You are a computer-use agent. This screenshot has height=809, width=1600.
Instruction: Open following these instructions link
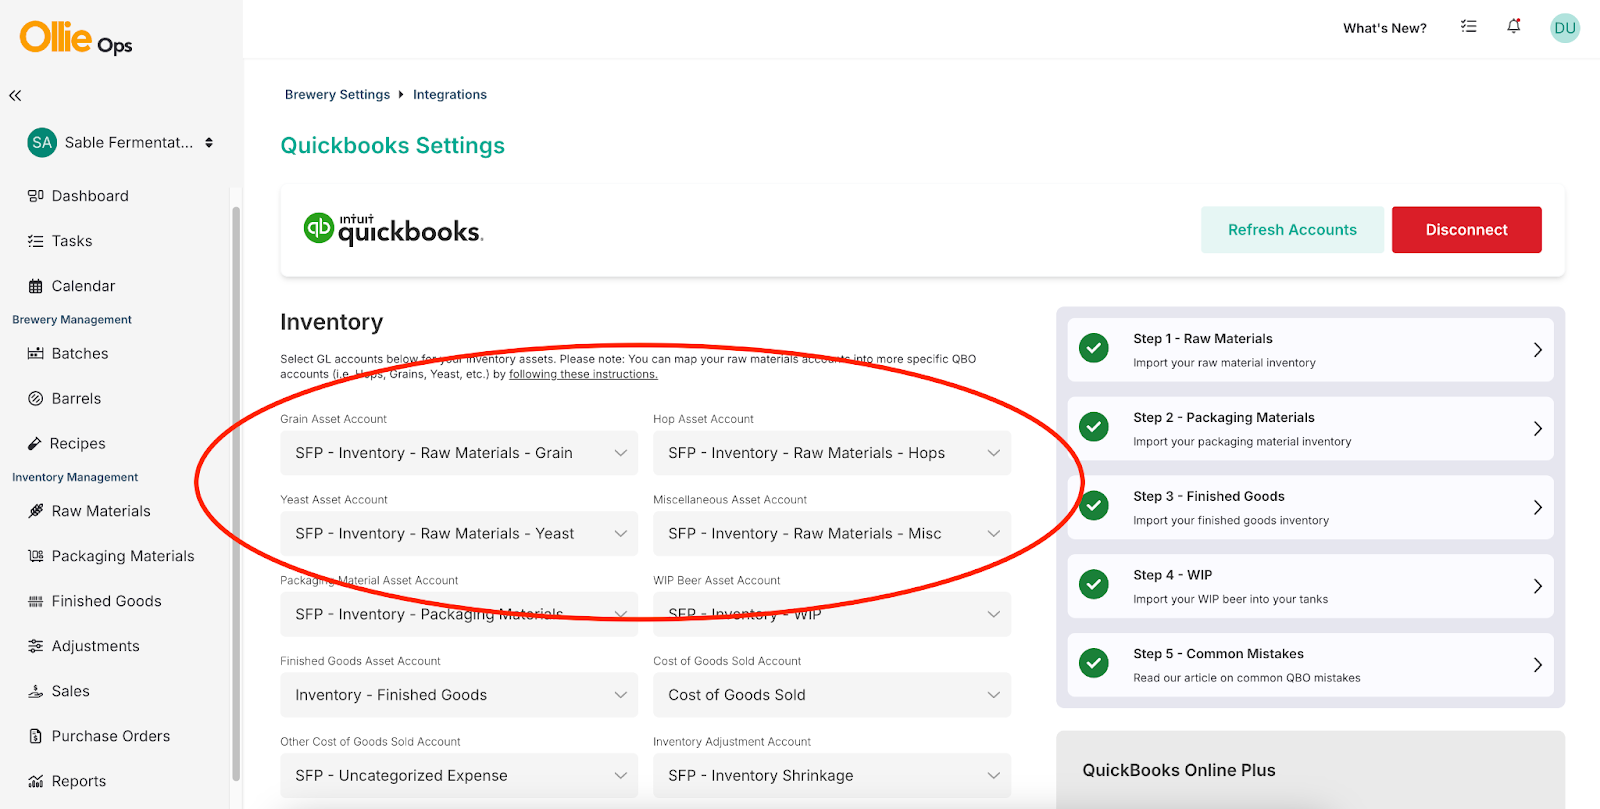(x=583, y=374)
